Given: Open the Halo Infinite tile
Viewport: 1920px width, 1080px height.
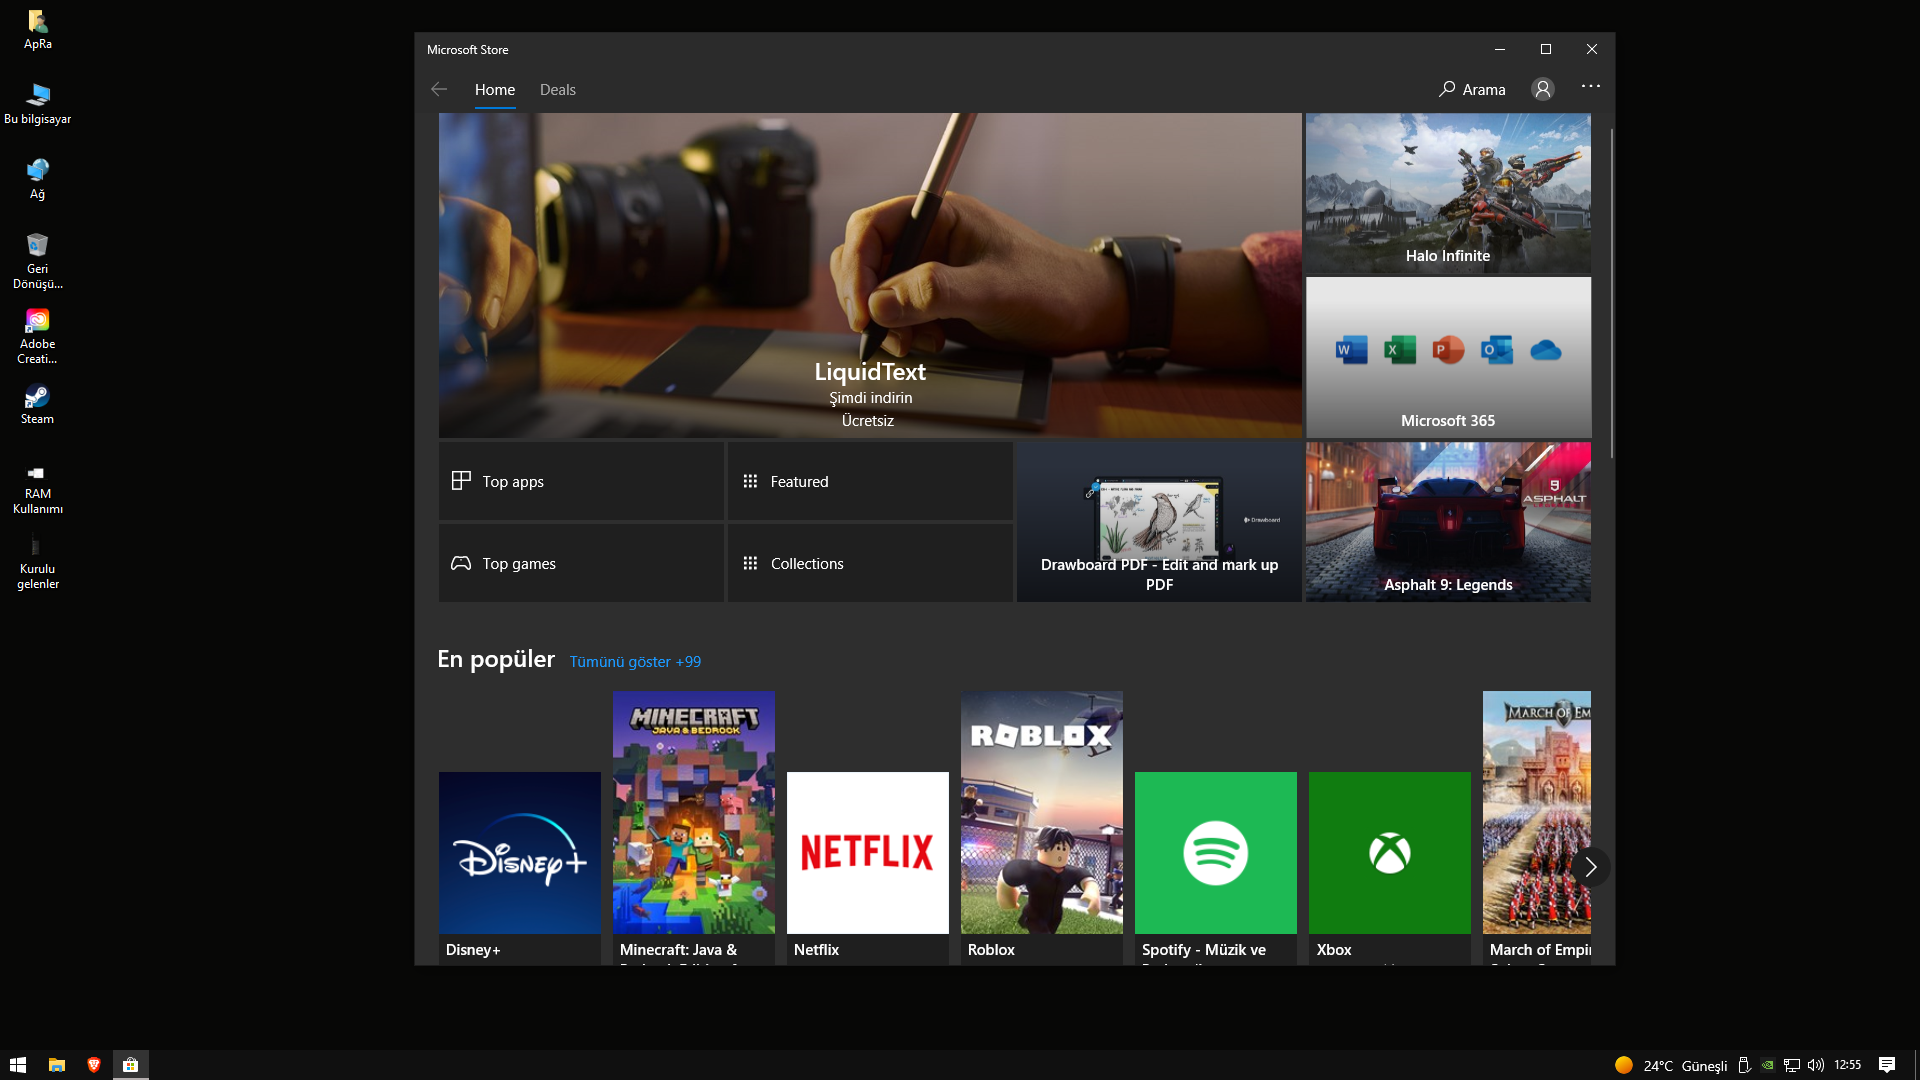Looking at the screenshot, I should pos(1448,193).
